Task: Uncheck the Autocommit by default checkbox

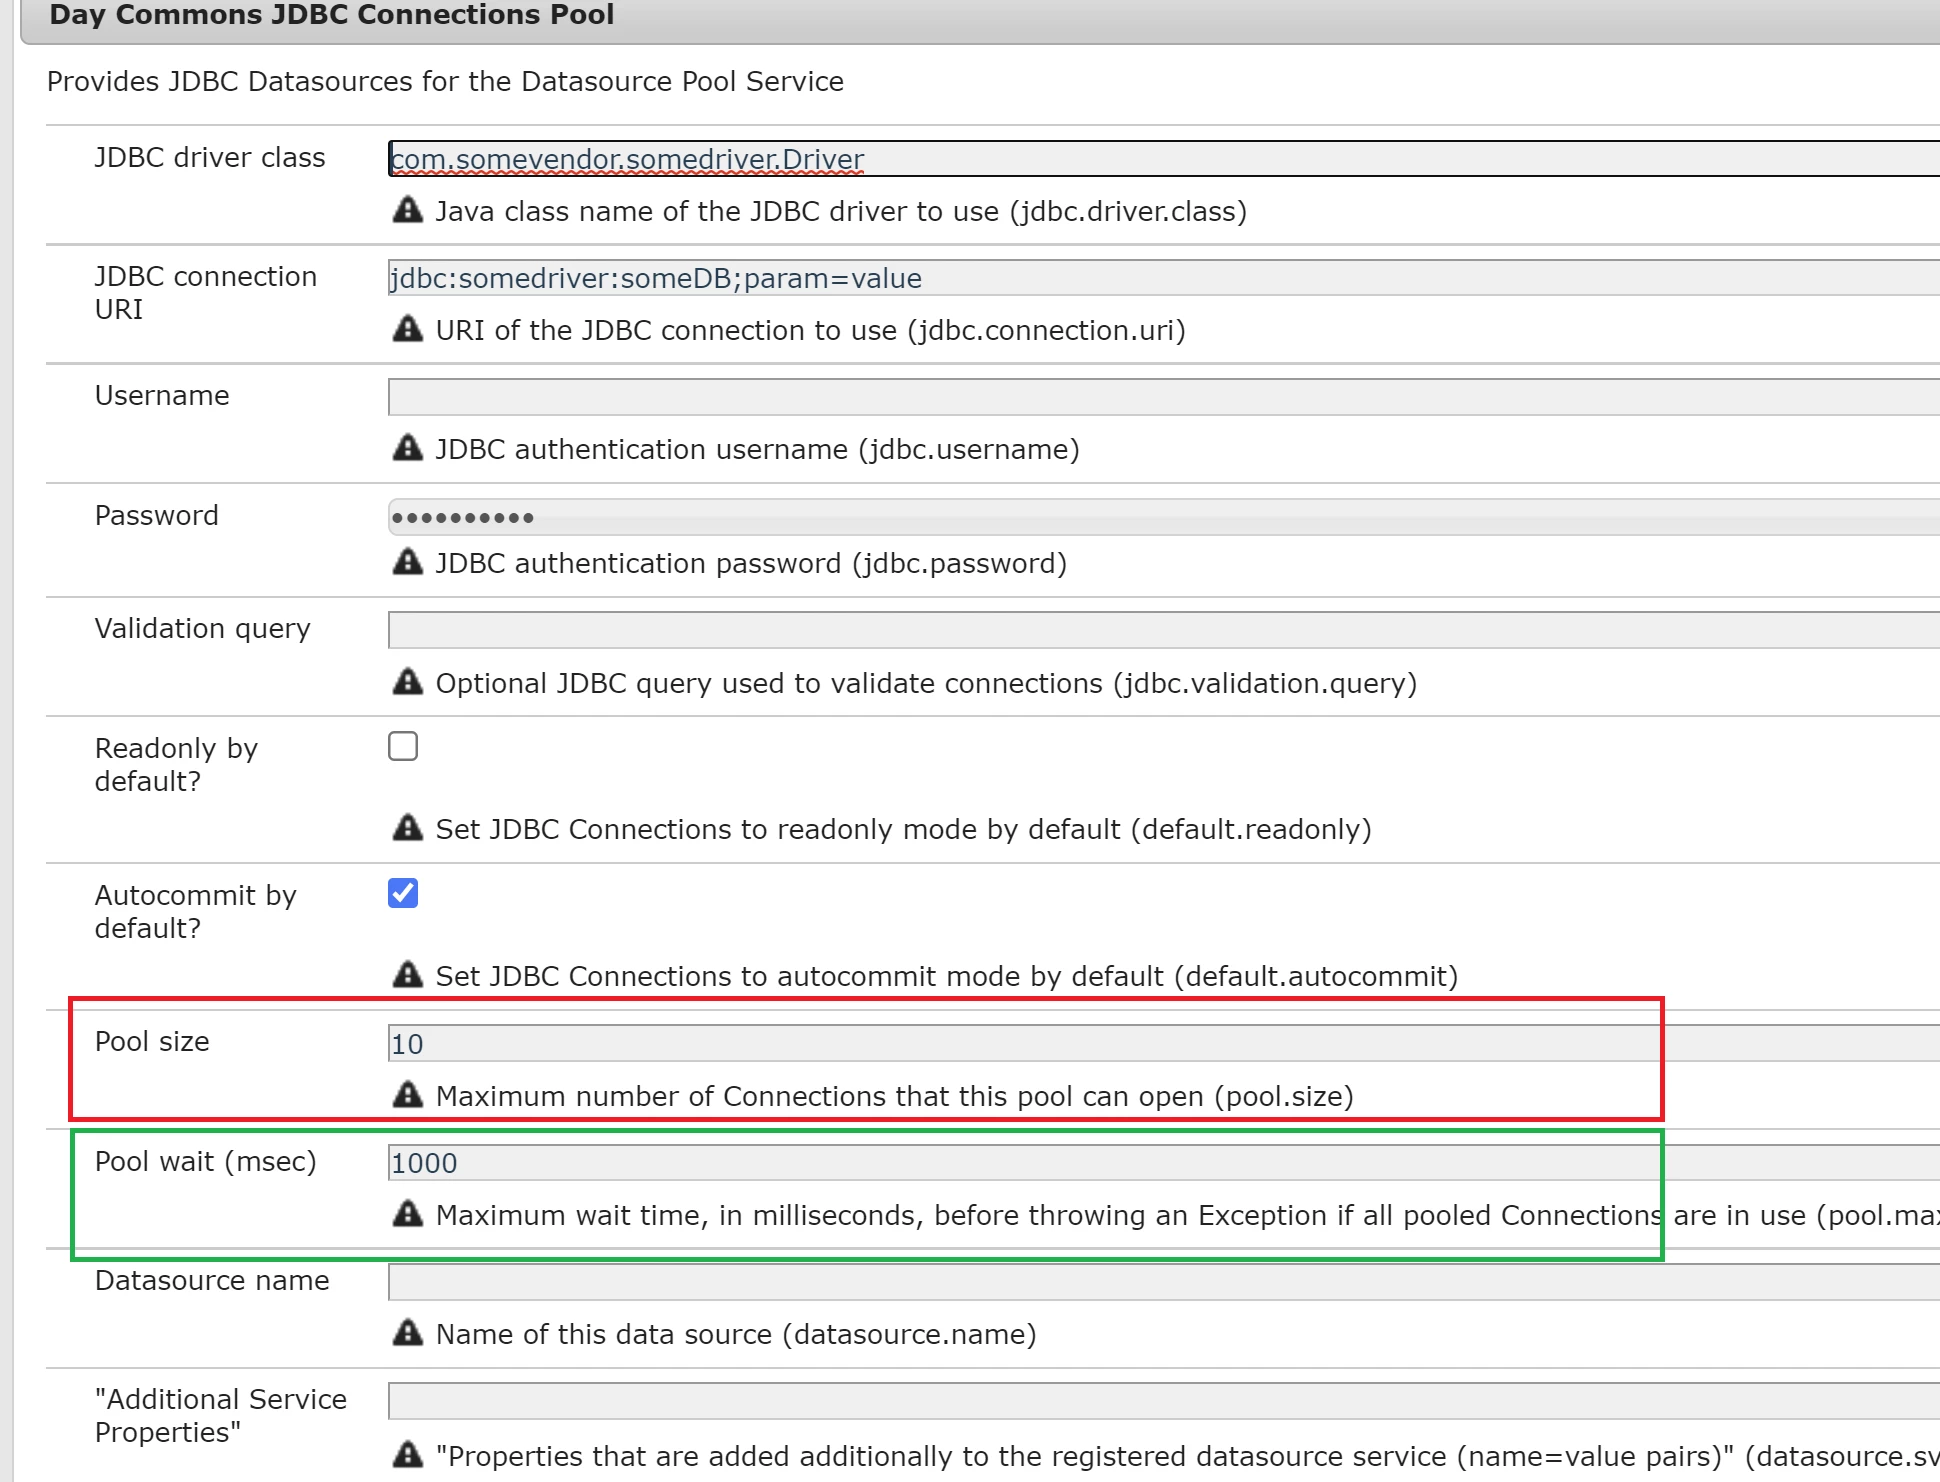Action: click(403, 893)
